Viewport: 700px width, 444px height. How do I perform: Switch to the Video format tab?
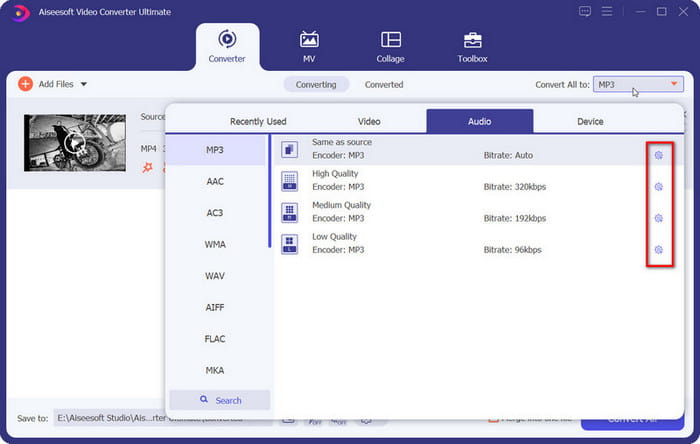click(x=369, y=121)
